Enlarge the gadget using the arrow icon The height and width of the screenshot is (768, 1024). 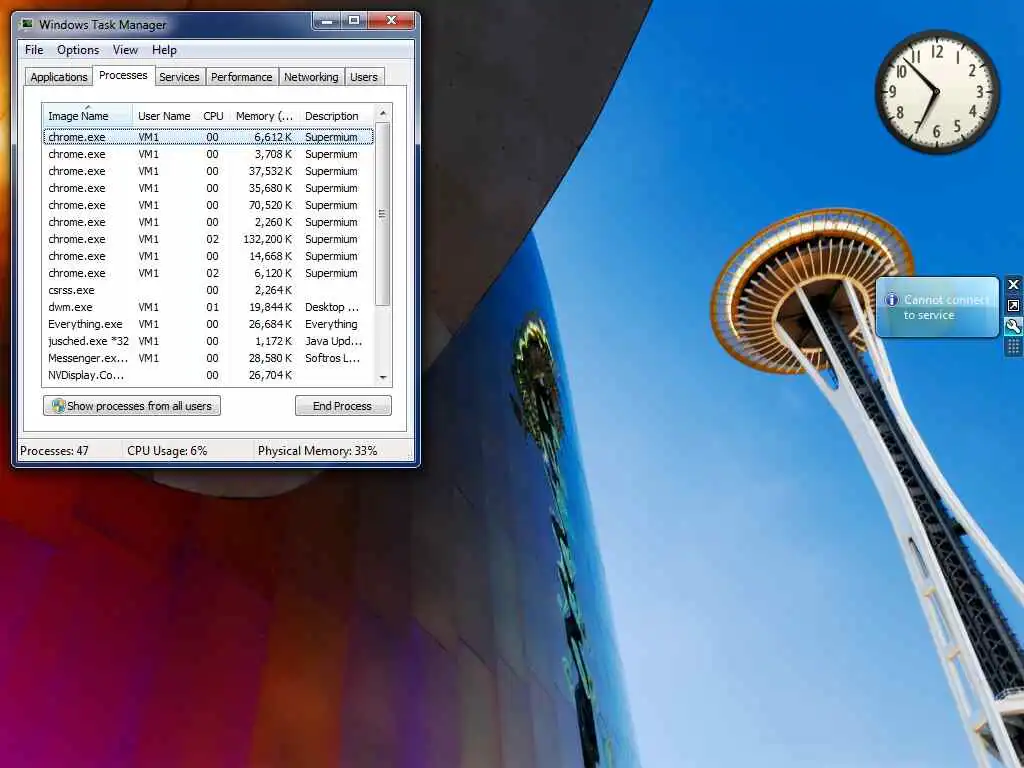point(1013,306)
